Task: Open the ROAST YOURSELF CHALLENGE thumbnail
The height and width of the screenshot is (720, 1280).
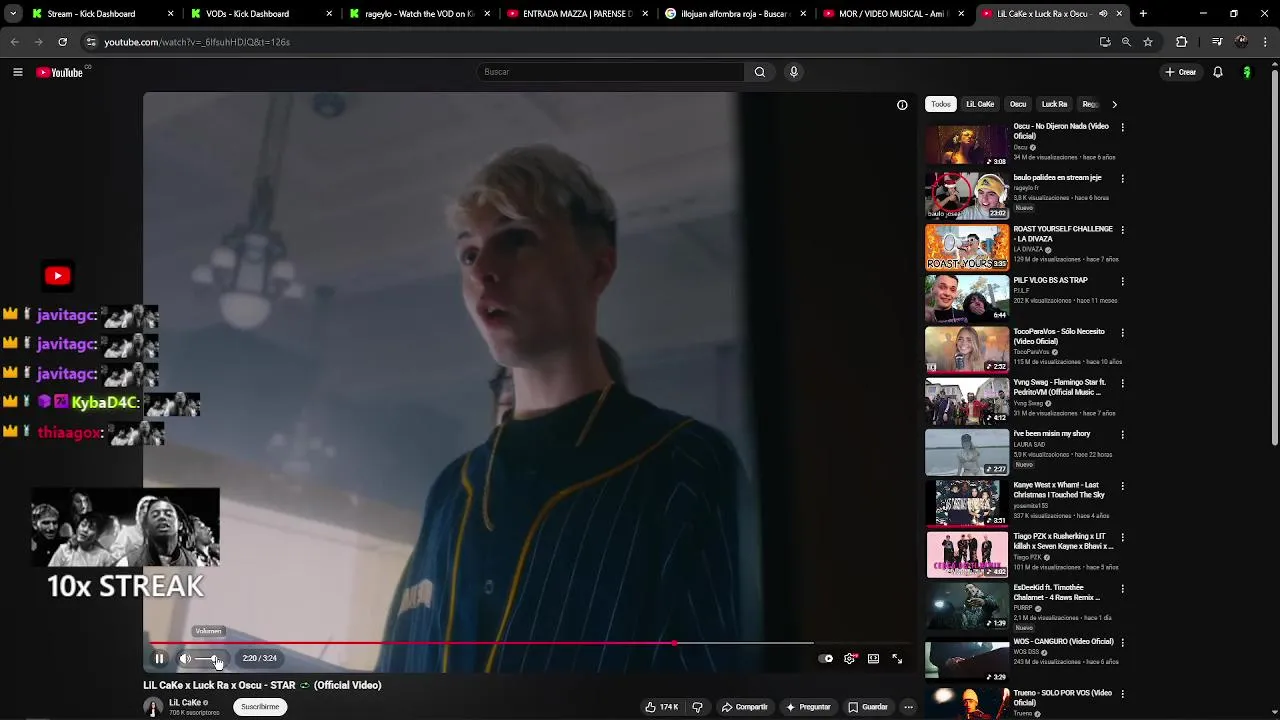Action: 967,247
